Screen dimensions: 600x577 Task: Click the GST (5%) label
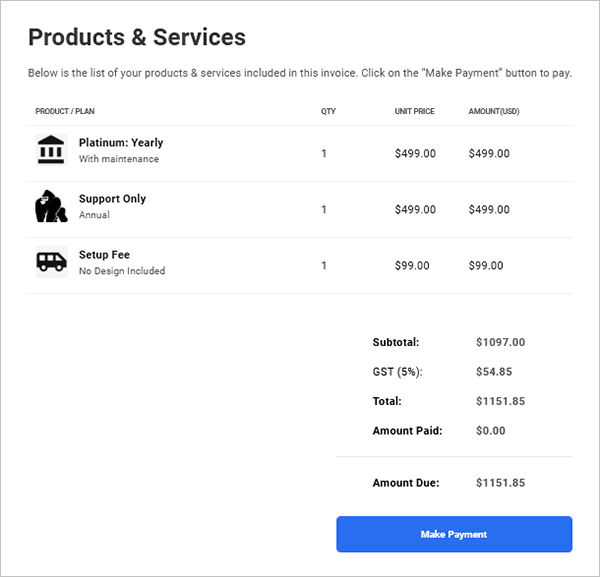coord(398,372)
